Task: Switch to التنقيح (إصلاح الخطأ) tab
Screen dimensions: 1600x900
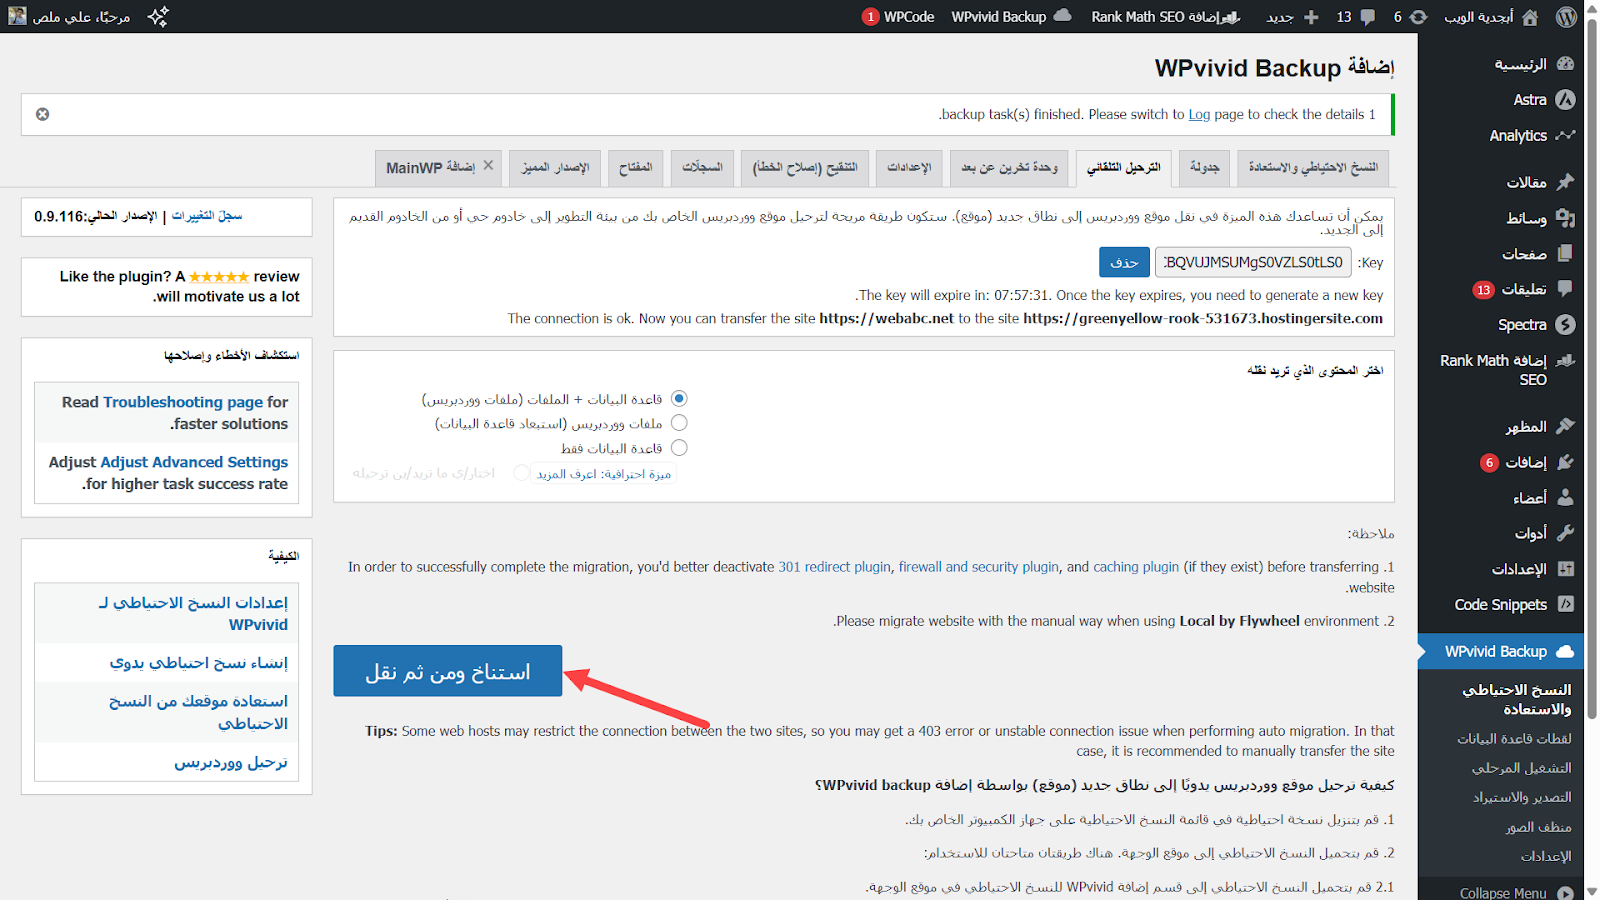Action: (805, 168)
